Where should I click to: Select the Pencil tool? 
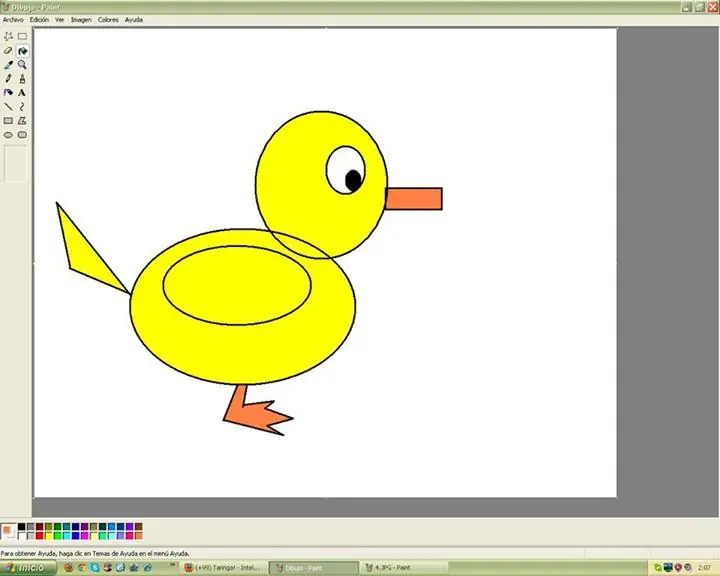(x=8, y=79)
